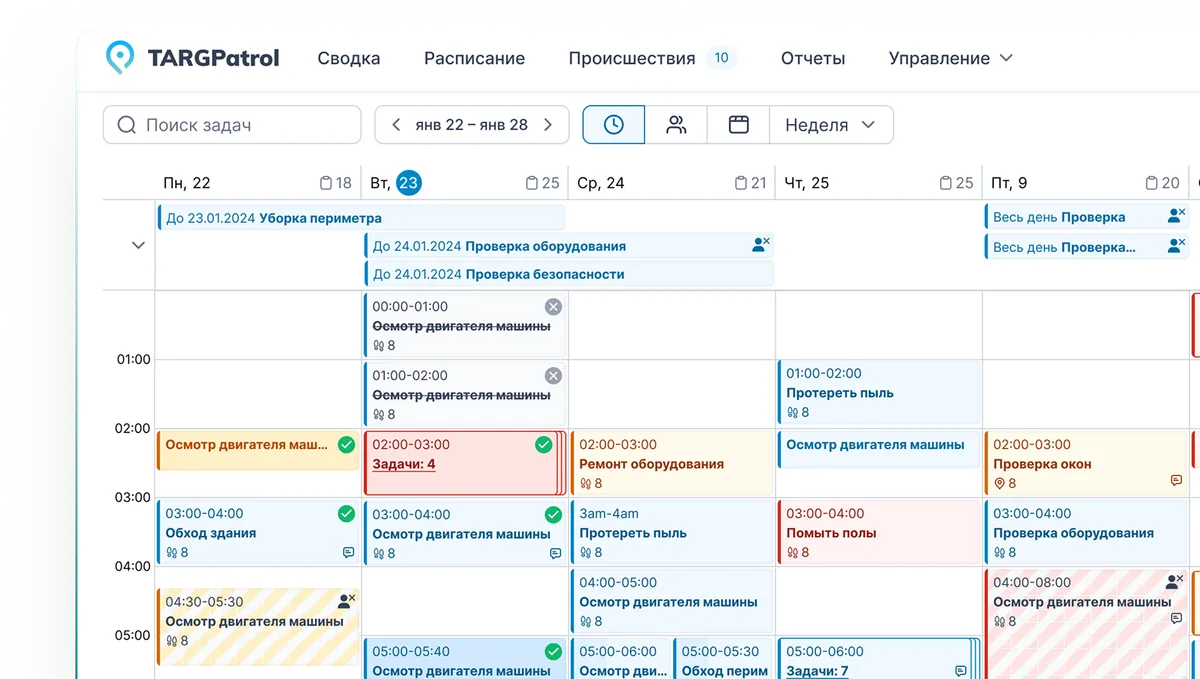Image resolution: width=1200 pixels, height=679 pixels.
Task: Expand the Управление menu
Action: coord(950,58)
